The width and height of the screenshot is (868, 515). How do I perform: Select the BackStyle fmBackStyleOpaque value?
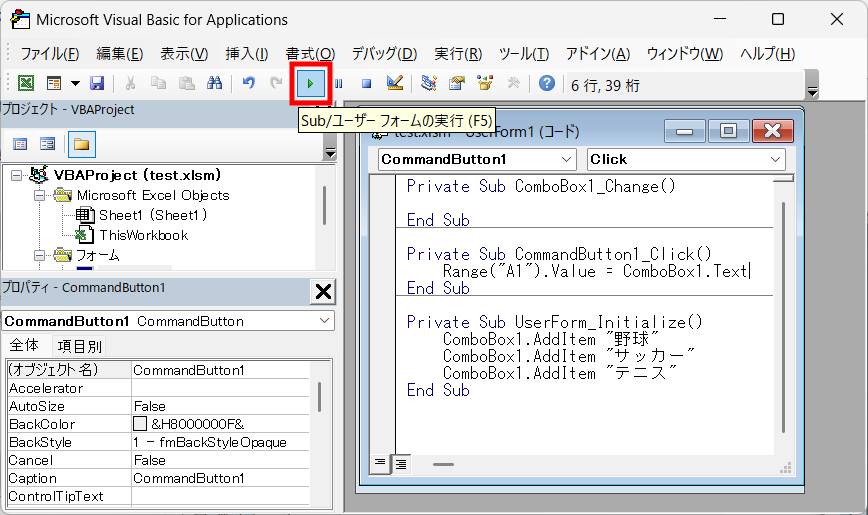pyautogui.click(x=220, y=442)
